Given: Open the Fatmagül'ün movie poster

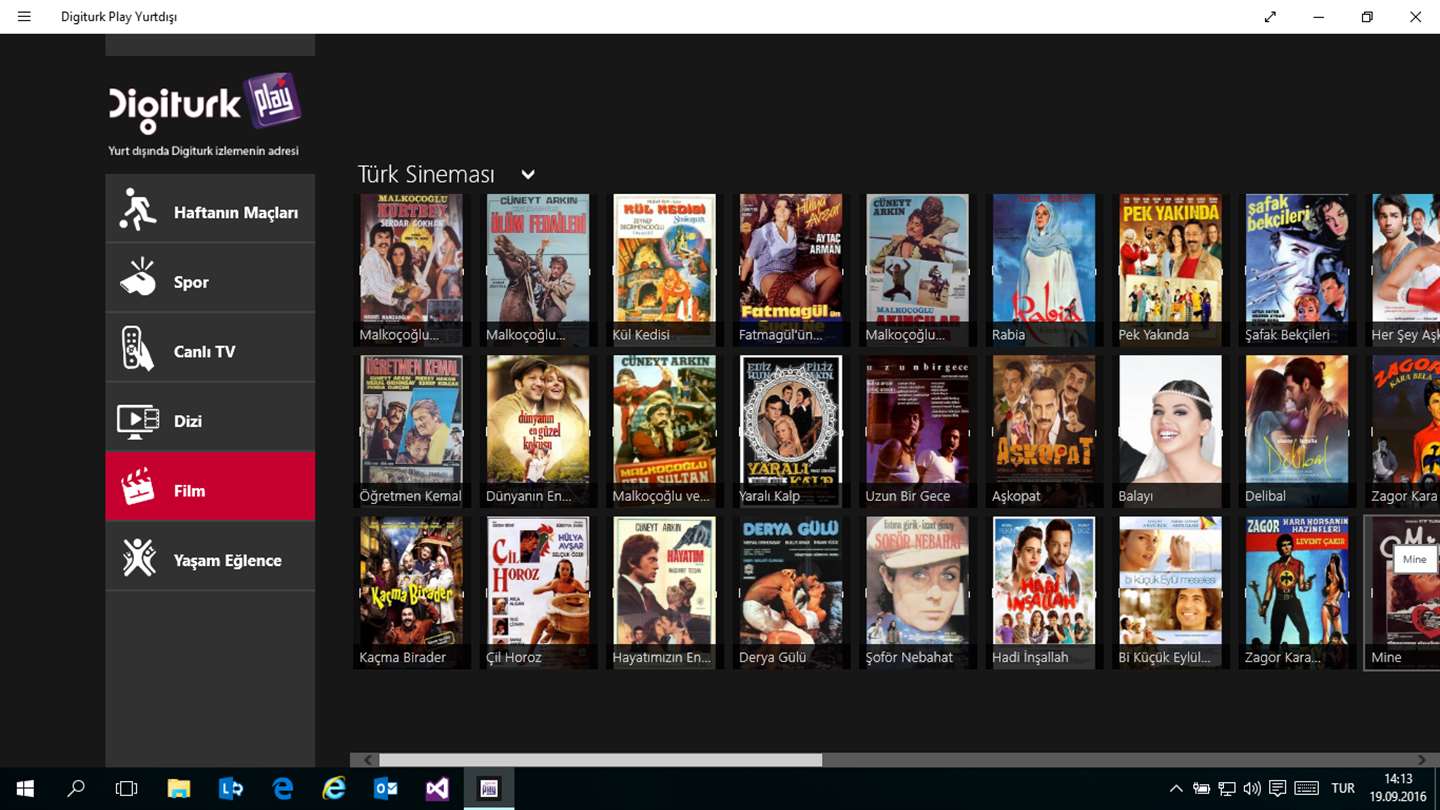Looking at the screenshot, I should (x=790, y=270).
